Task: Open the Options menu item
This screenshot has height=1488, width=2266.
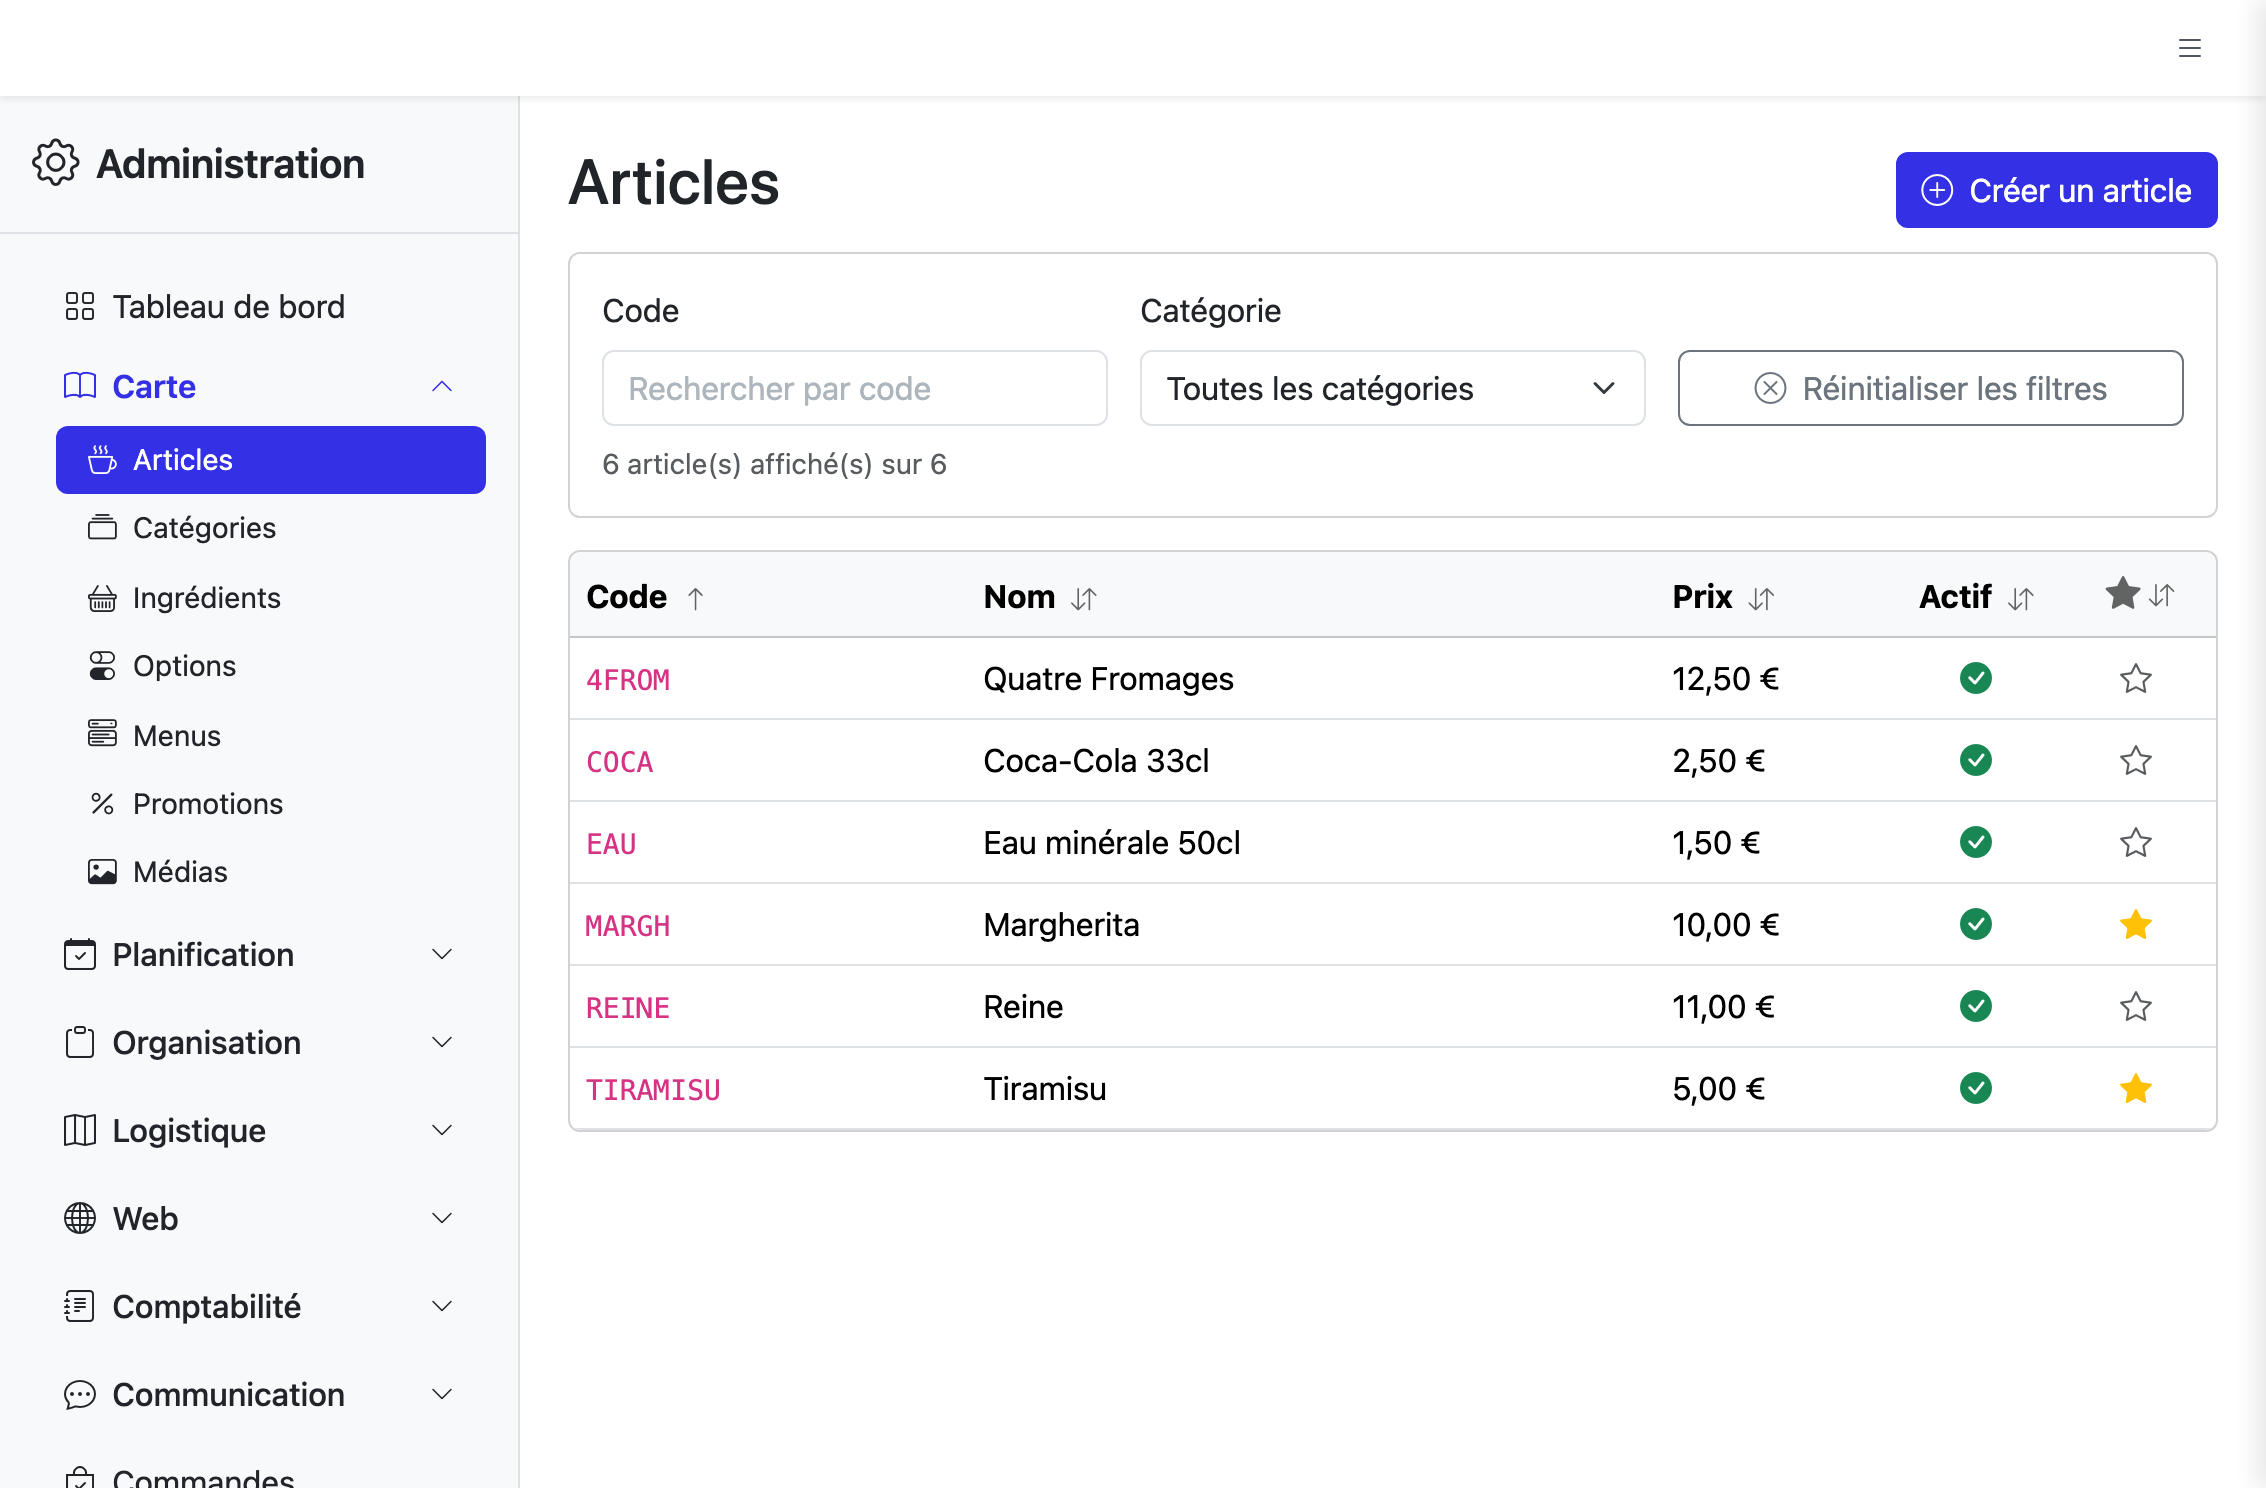Action: click(270, 666)
